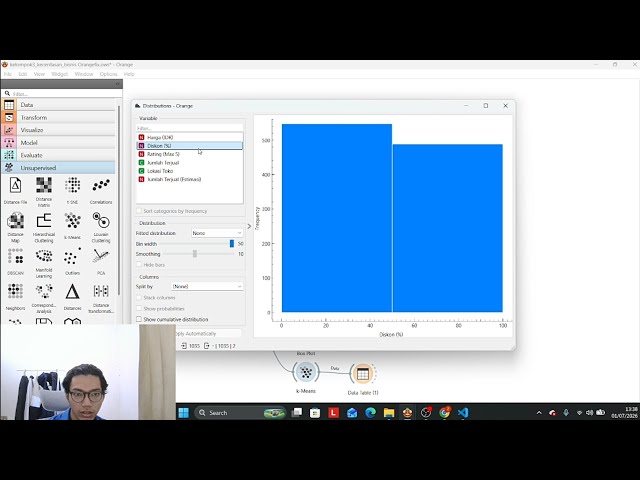This screenshot has height=480, width=640.
Task: Open Windows Start menu
Action: pos(184,413)
